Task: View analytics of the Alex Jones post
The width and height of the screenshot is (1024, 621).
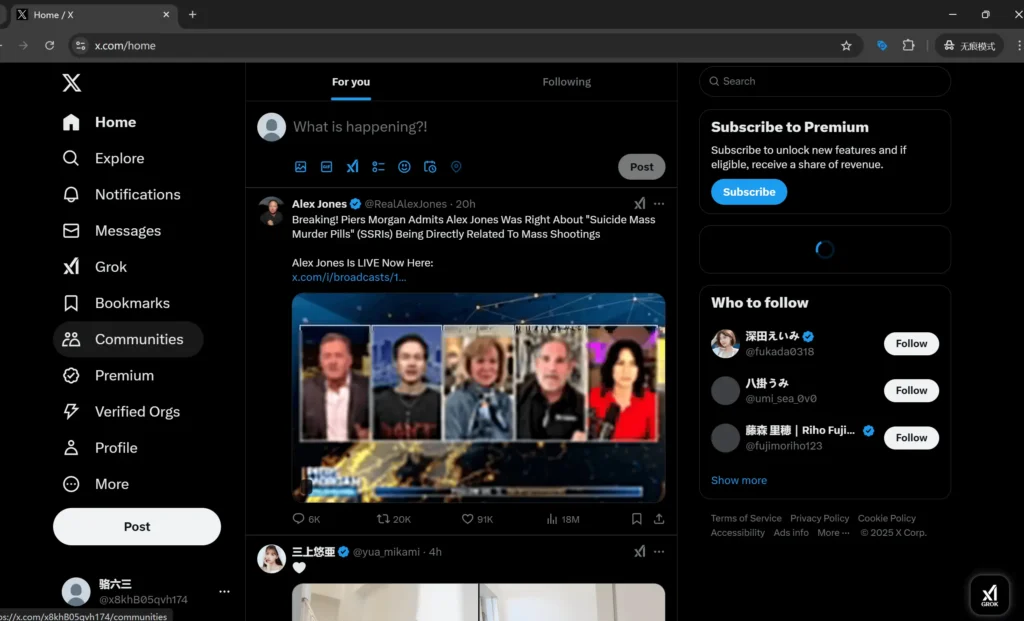Action: coord(563,519)
